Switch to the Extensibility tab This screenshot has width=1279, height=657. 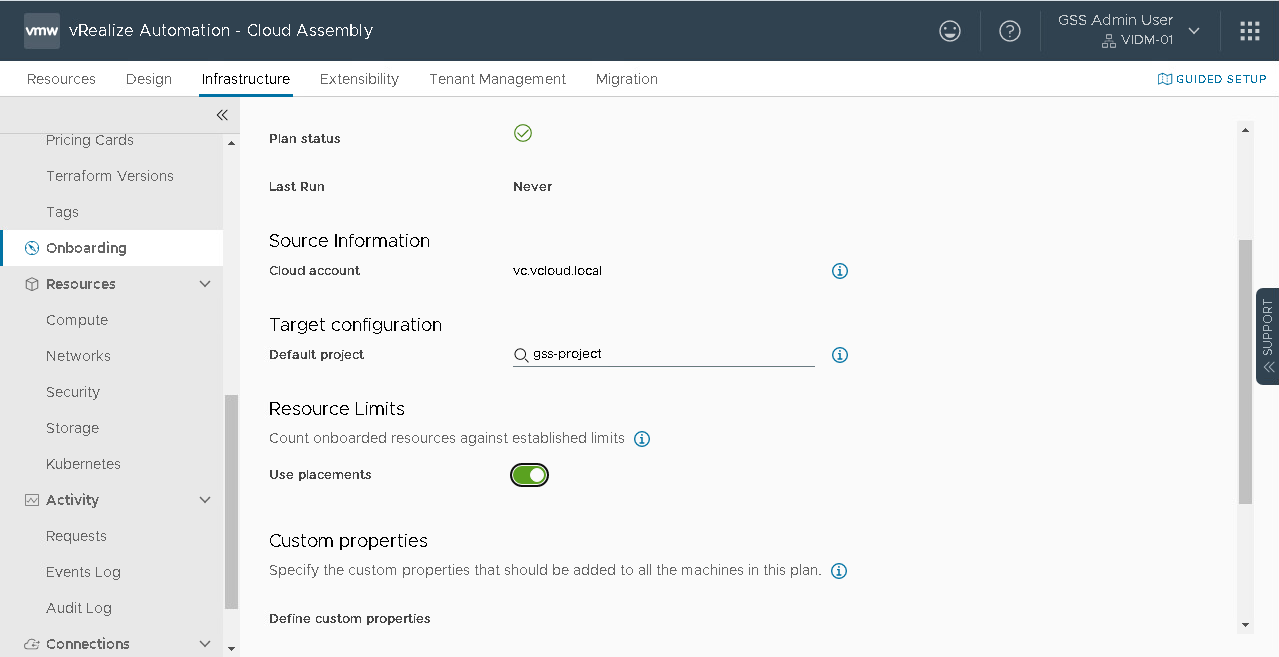359,79
